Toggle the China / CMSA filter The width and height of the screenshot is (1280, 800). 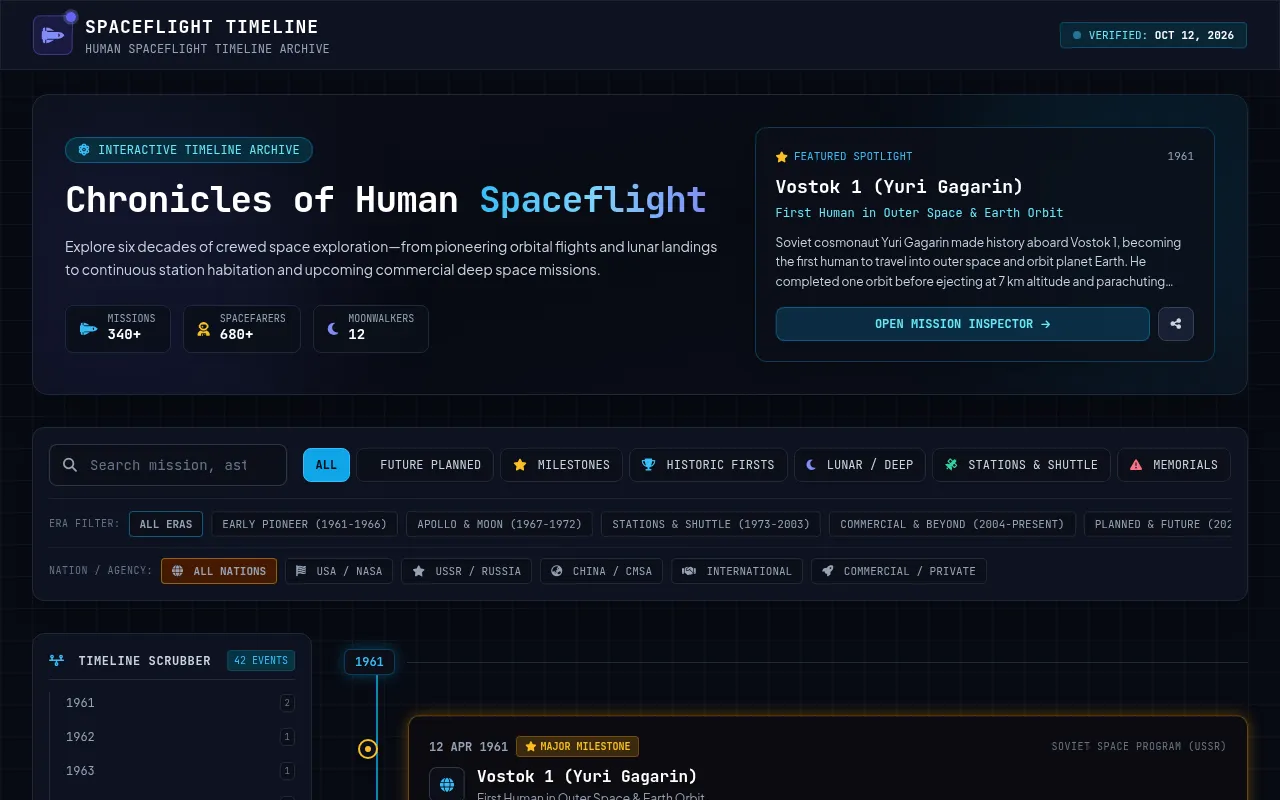pos(601,571)
